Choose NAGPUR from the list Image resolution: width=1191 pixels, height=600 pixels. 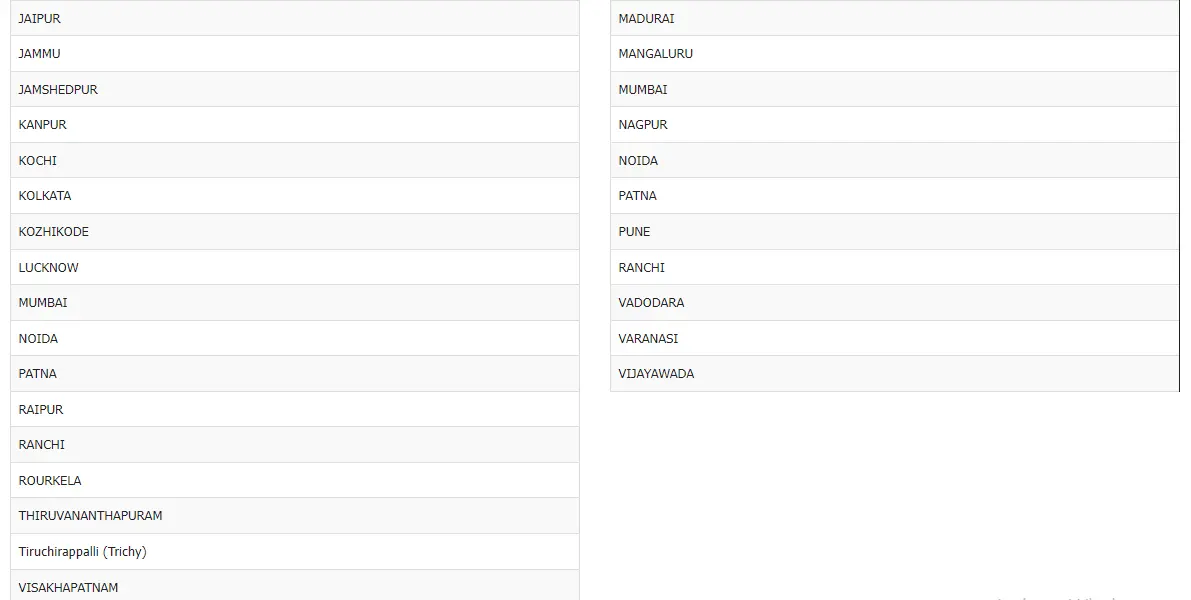(x=643, y=125)
